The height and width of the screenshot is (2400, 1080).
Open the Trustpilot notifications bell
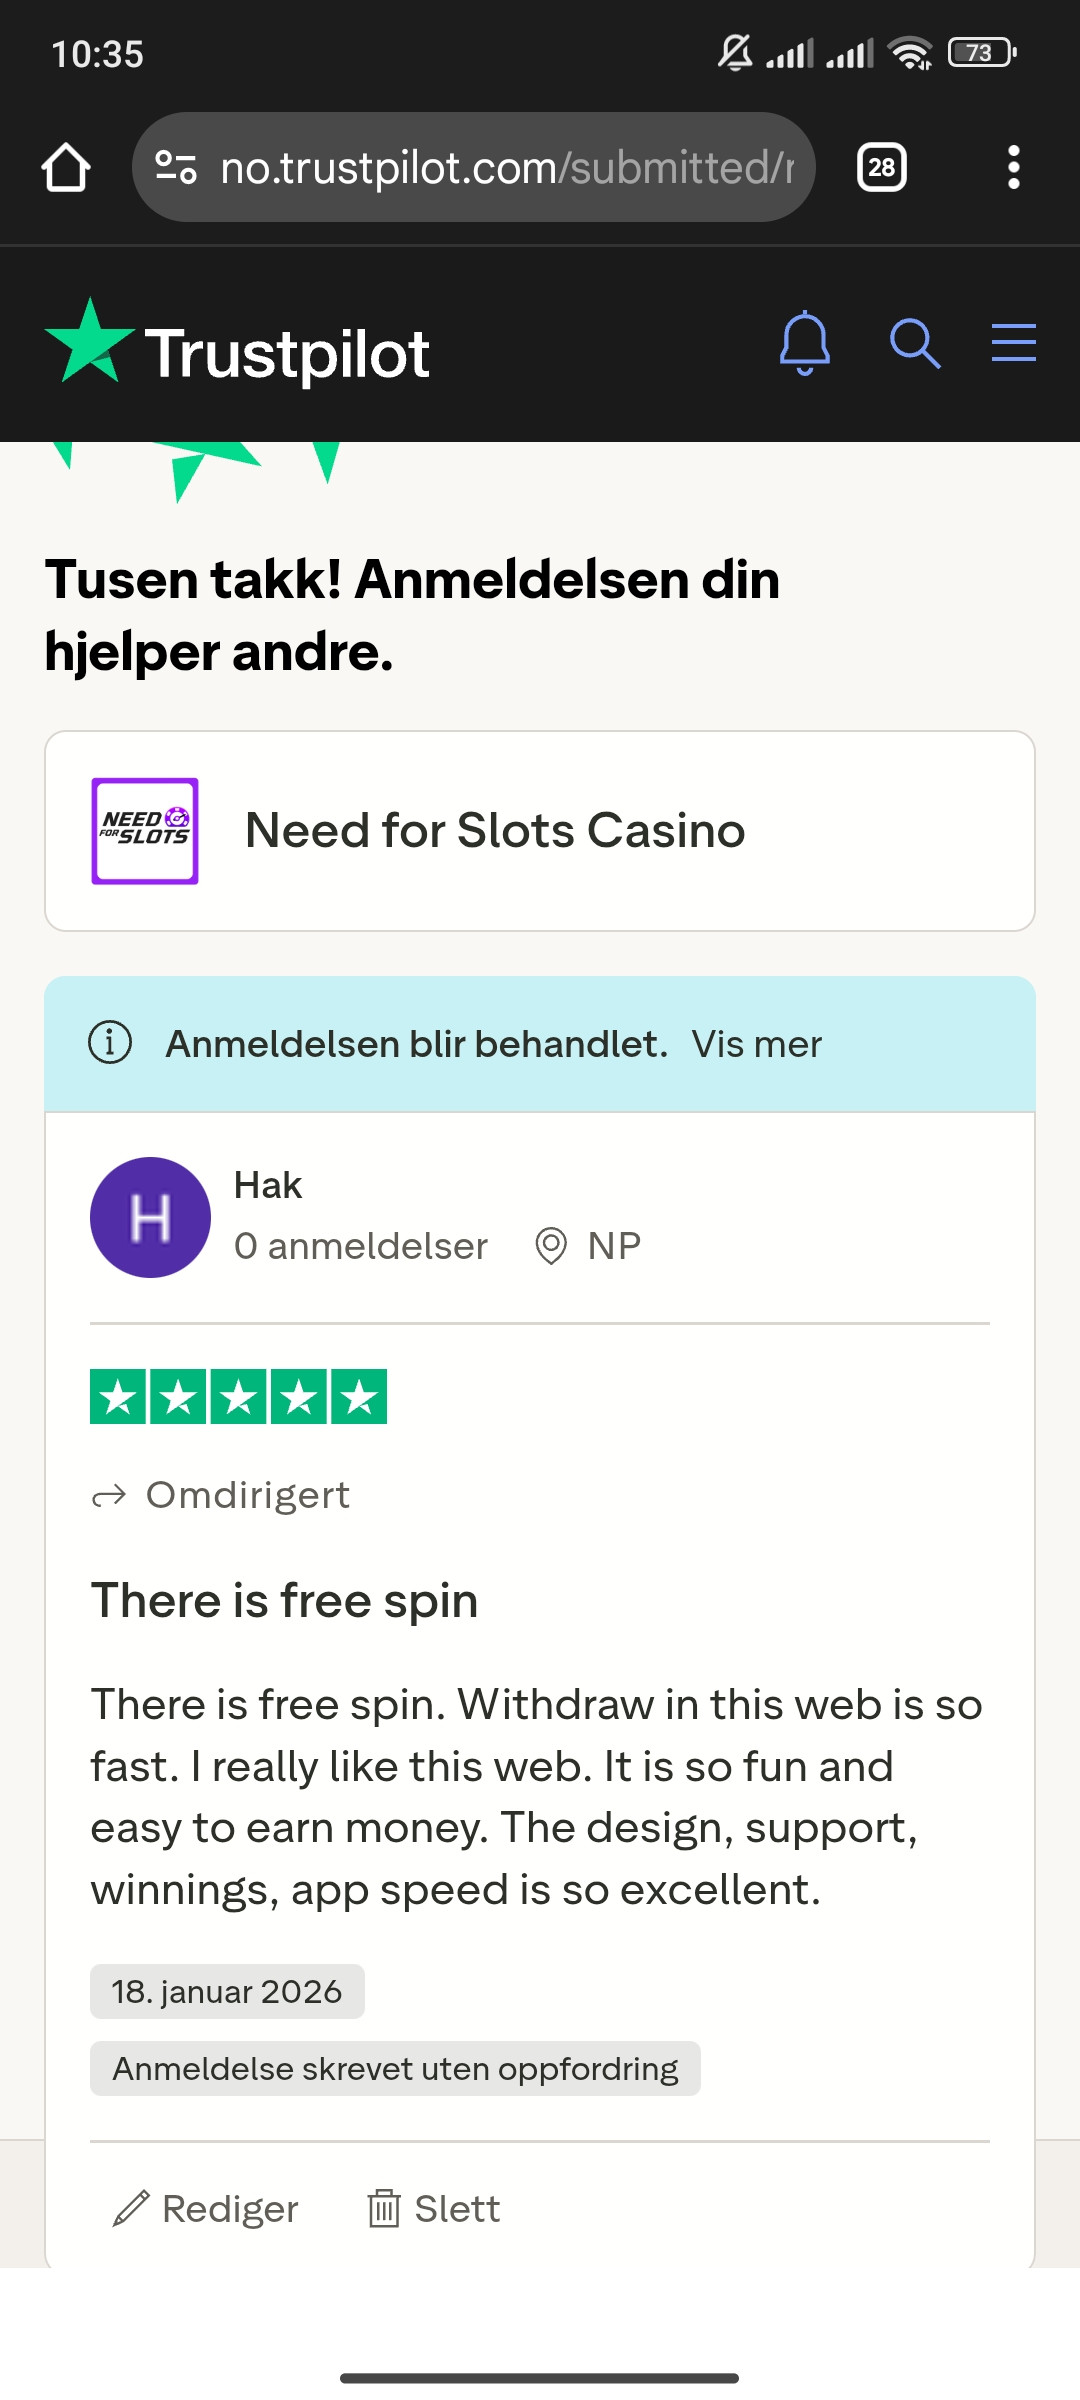(805, 343)
